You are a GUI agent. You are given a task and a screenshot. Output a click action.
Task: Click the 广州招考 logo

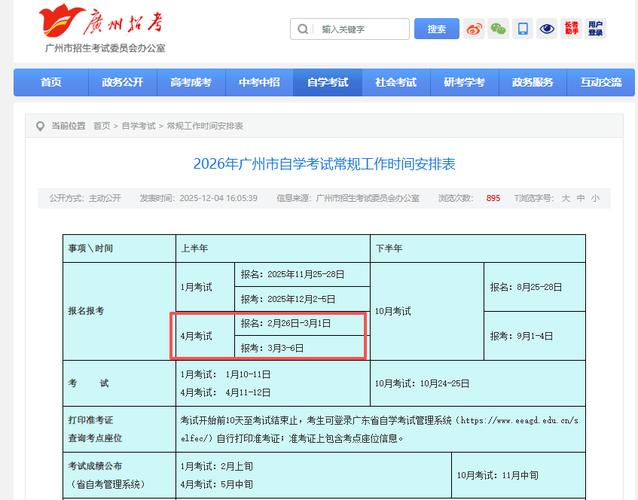pos(104,28)
